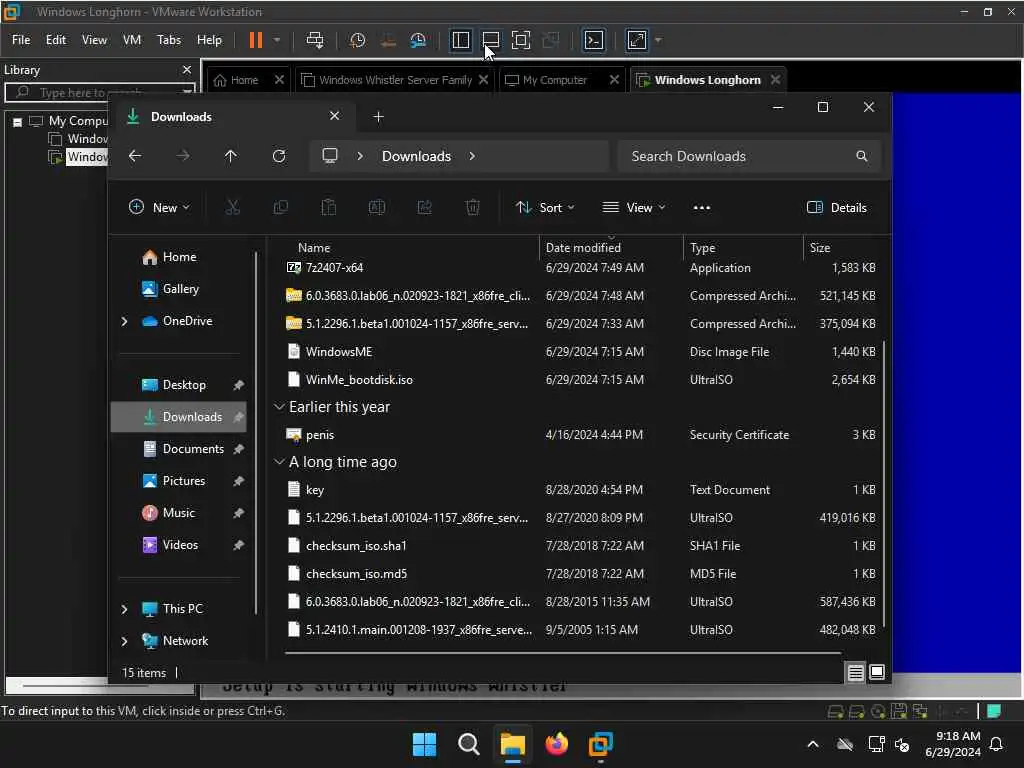Collapse the A long time ago group
1024x768 pixels.
(x=279, y=462)
